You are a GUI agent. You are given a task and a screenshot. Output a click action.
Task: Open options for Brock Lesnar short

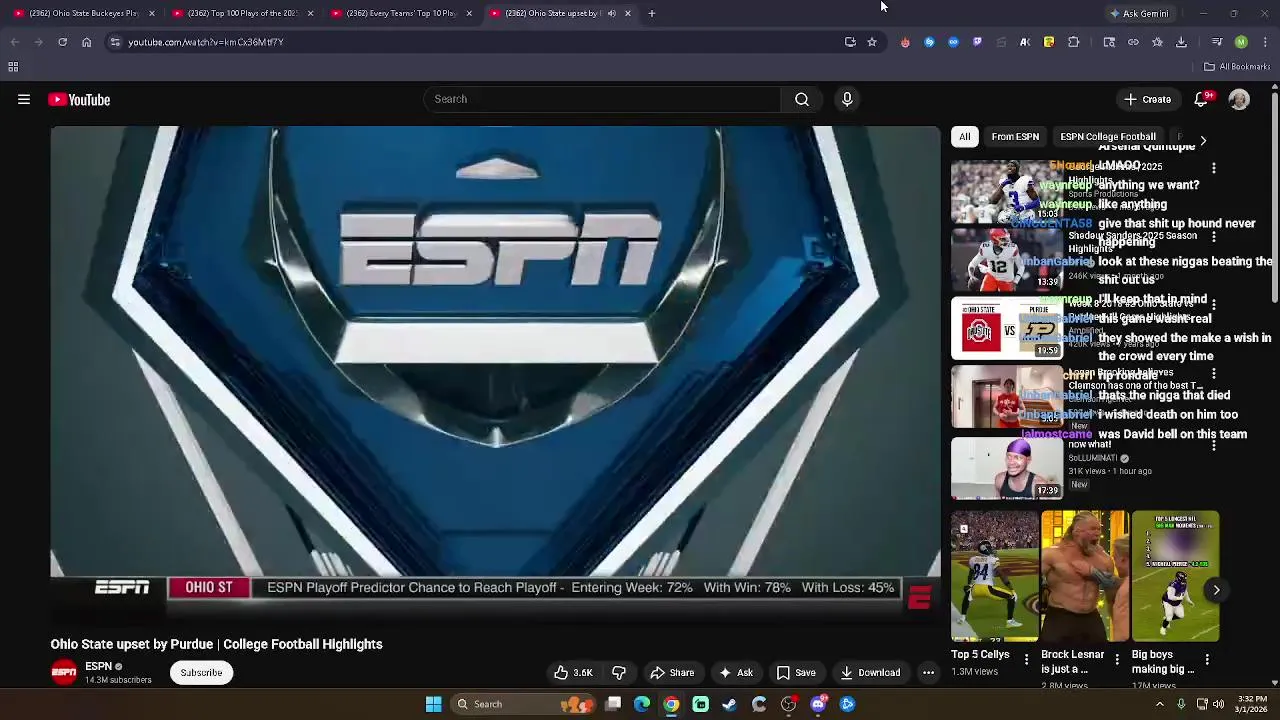click(1117, 659)
